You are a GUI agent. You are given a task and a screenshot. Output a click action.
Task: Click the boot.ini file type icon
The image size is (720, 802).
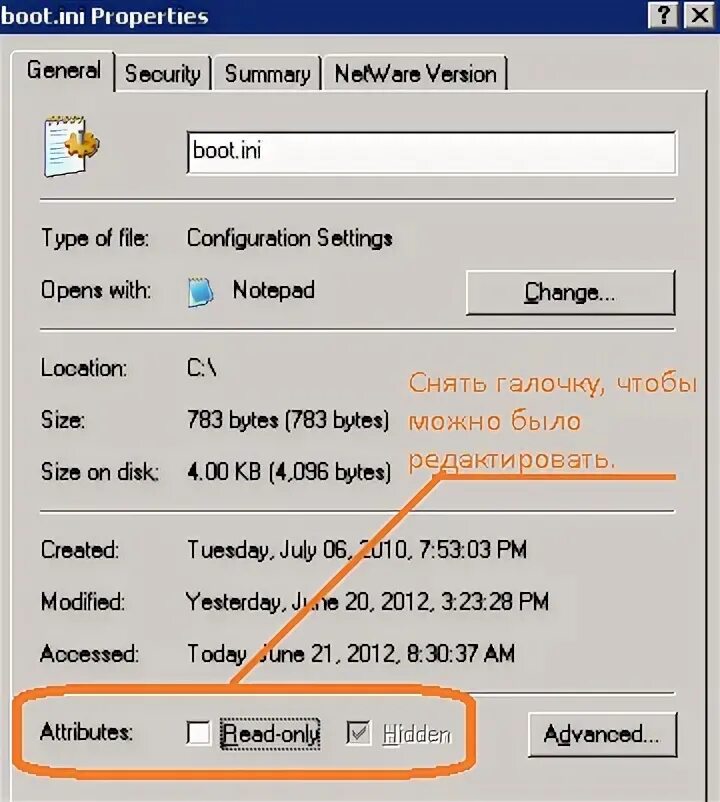click(x=72, y=147)
